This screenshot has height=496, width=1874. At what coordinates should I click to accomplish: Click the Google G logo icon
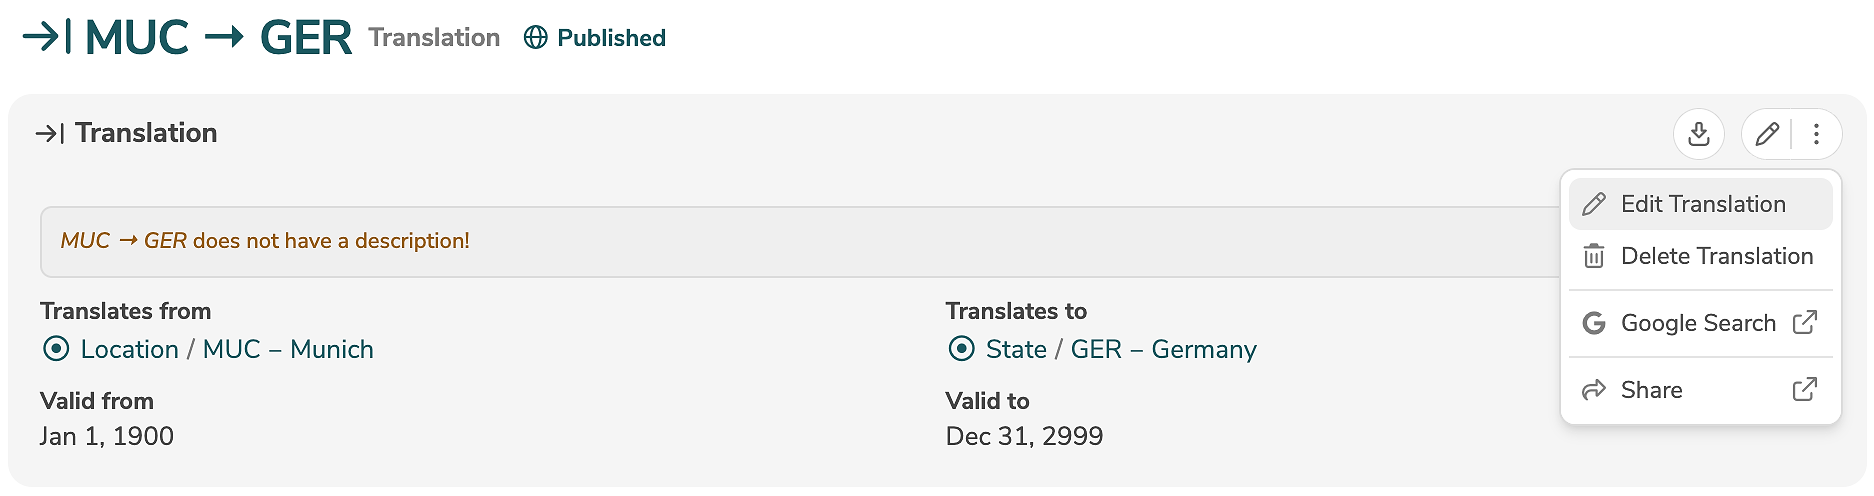1594,323
